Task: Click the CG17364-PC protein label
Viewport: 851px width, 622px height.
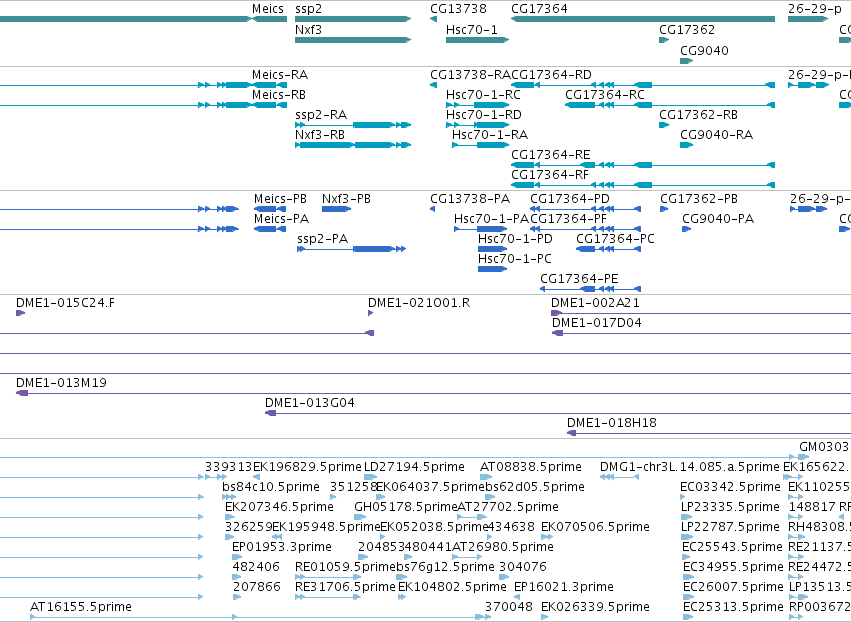Action: (x=615, y=239)
